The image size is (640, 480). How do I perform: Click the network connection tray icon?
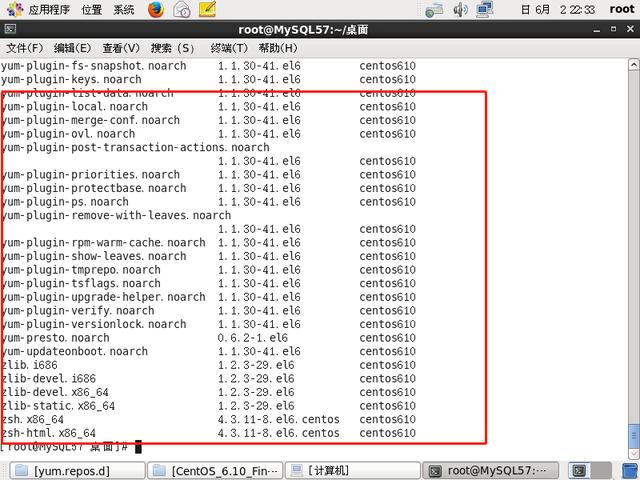[x=485, y=9]
